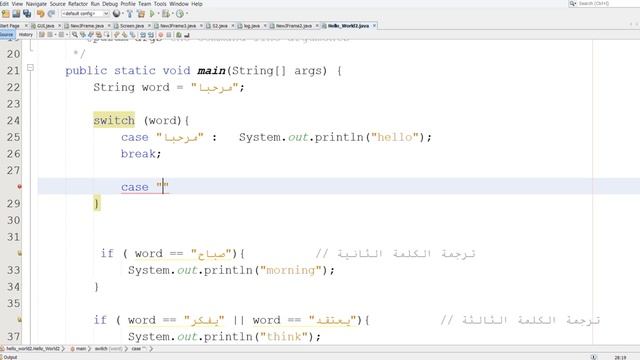Click the Toggle Bookmark icon

click(x=133, y=35)
